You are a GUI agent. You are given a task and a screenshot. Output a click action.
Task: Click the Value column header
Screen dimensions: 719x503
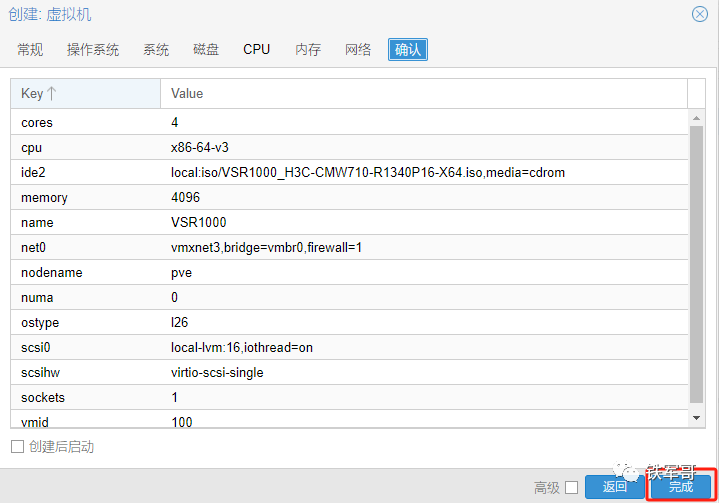click(x=424, y=94)
